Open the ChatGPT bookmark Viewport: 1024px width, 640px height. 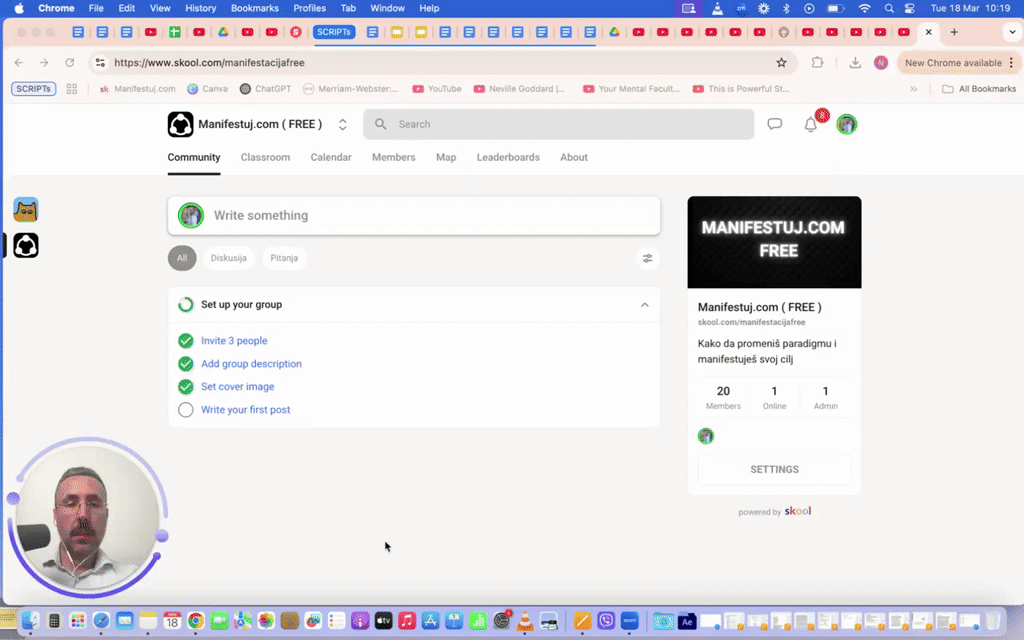tap(266, 89)
